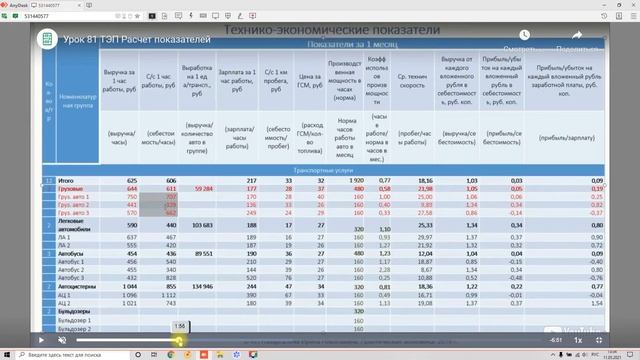
Task: Open the Chrome icon on the taskbar
Action: pos(171,355)
